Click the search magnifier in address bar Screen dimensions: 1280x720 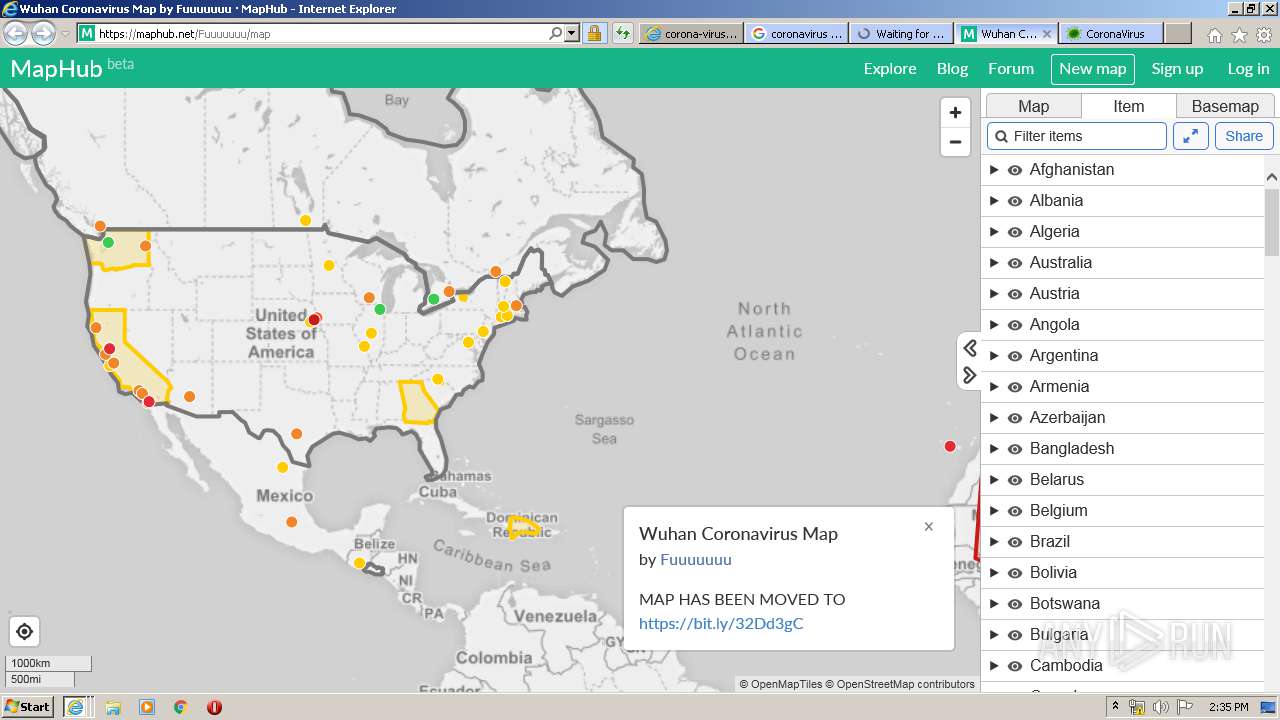(x=556, y=33)
